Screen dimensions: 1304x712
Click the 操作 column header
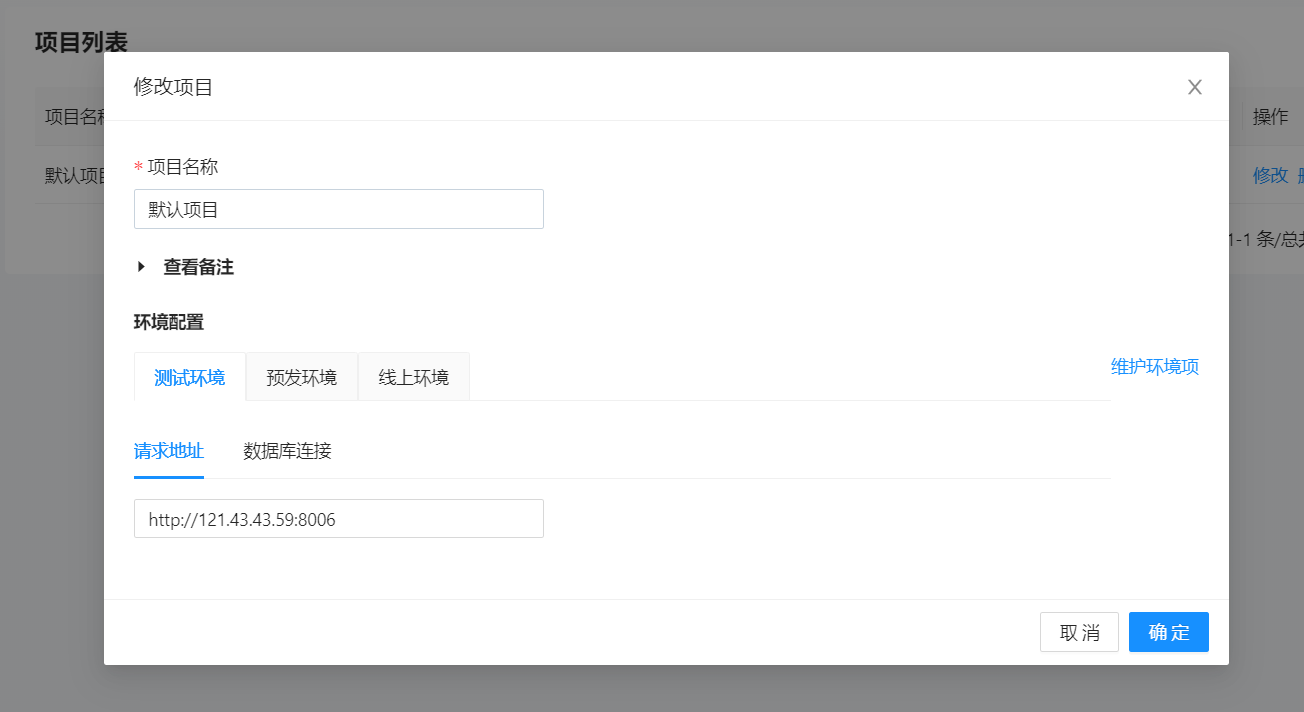[x=1269, y=117]
